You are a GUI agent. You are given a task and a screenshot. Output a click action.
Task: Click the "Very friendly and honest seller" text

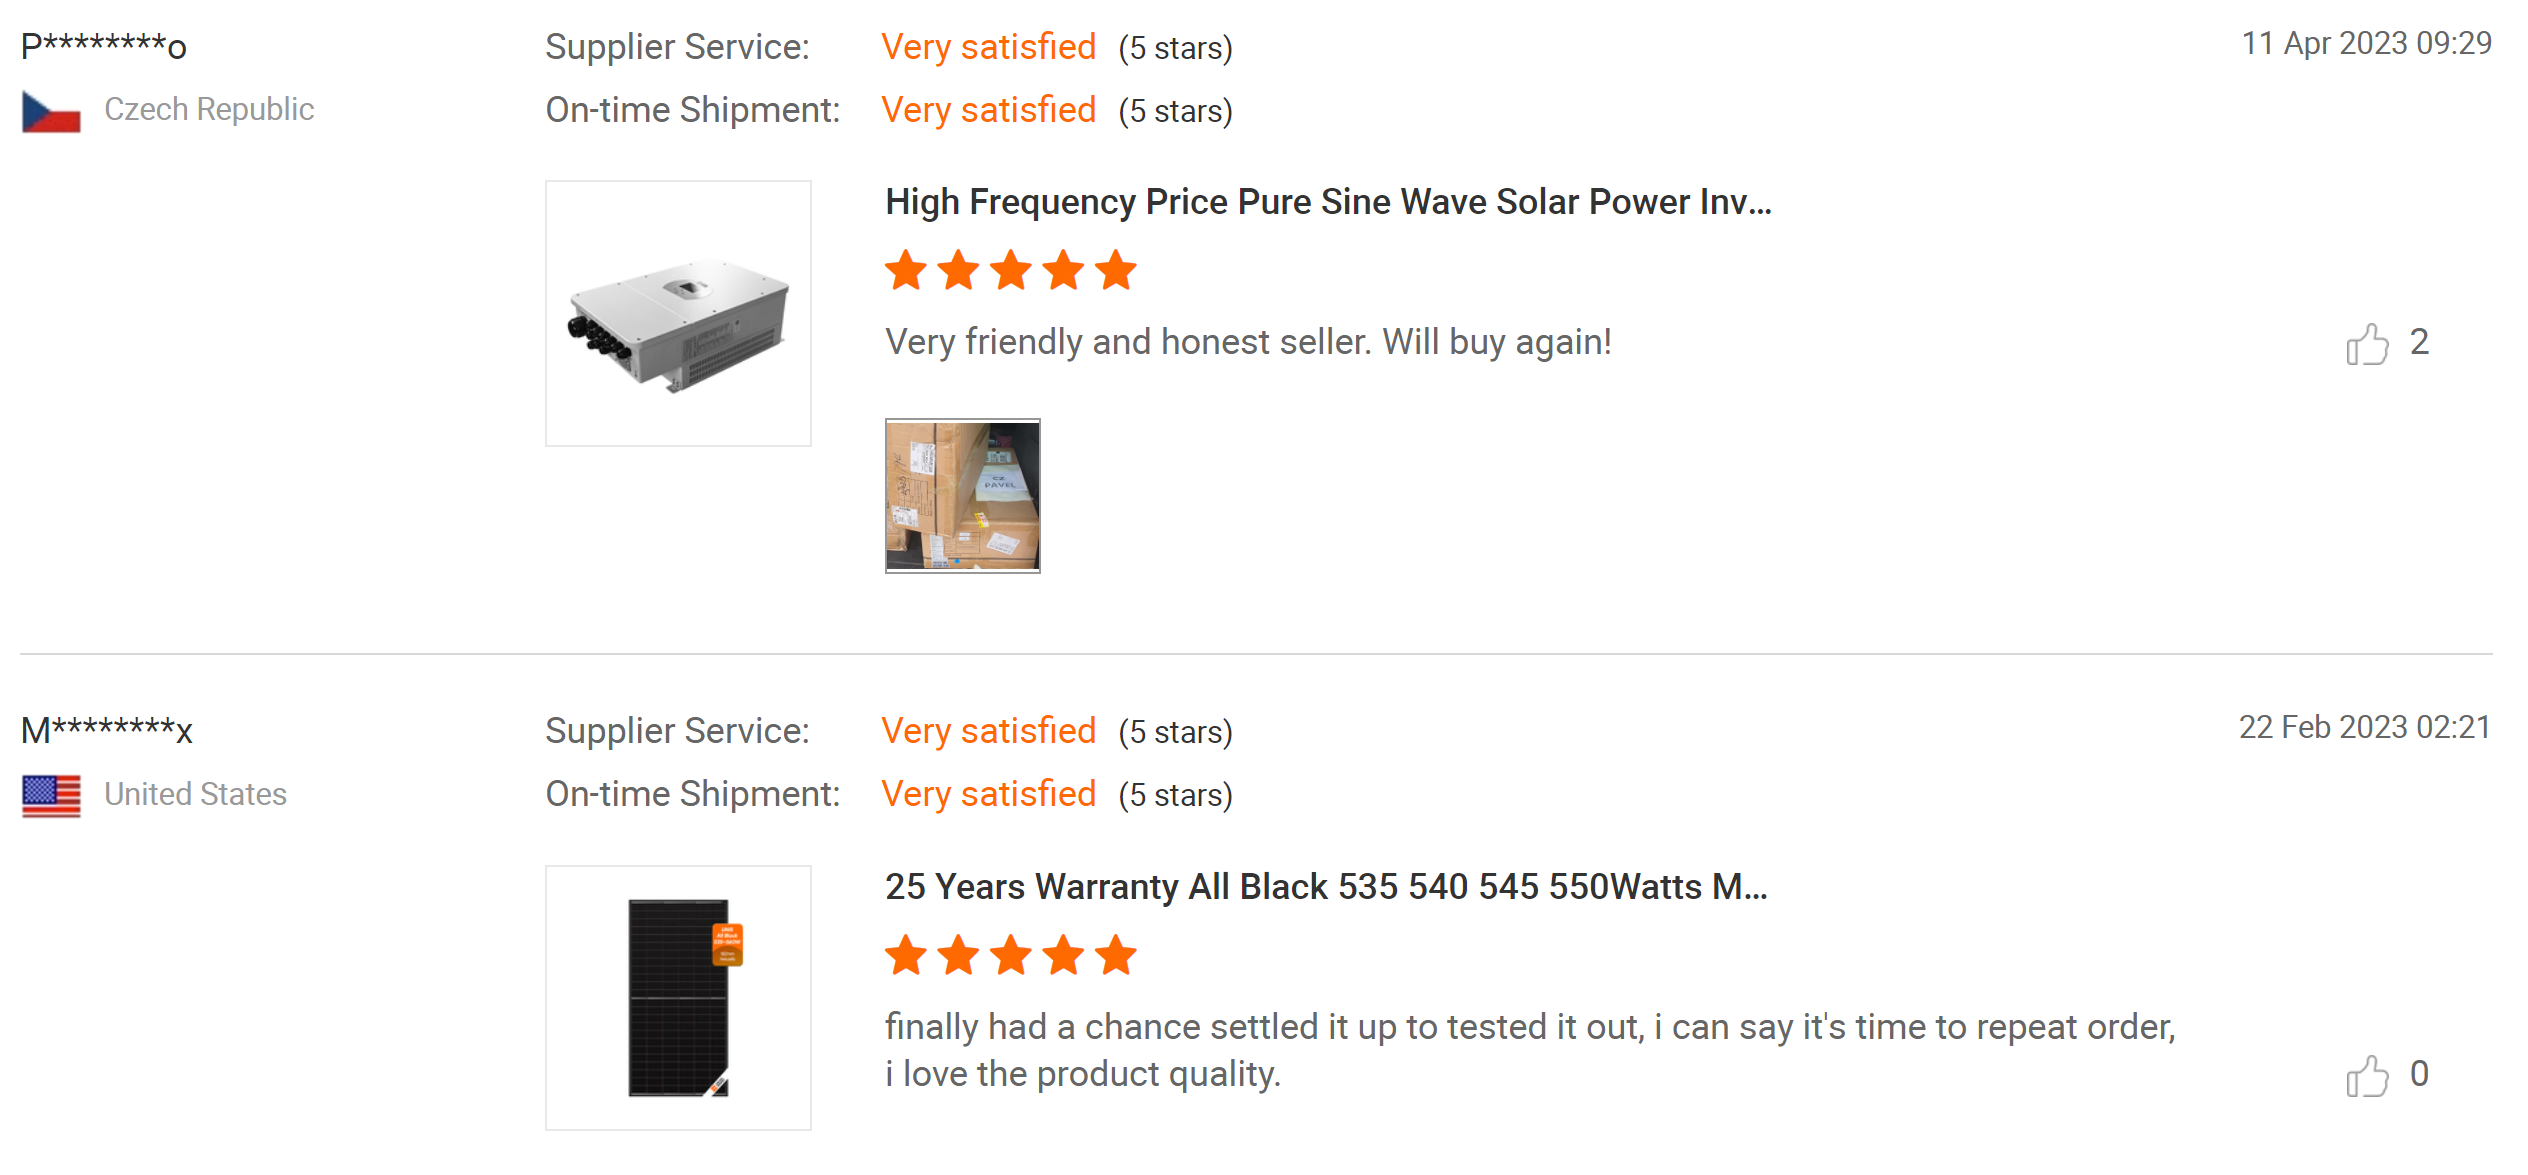click(1247, 342)
